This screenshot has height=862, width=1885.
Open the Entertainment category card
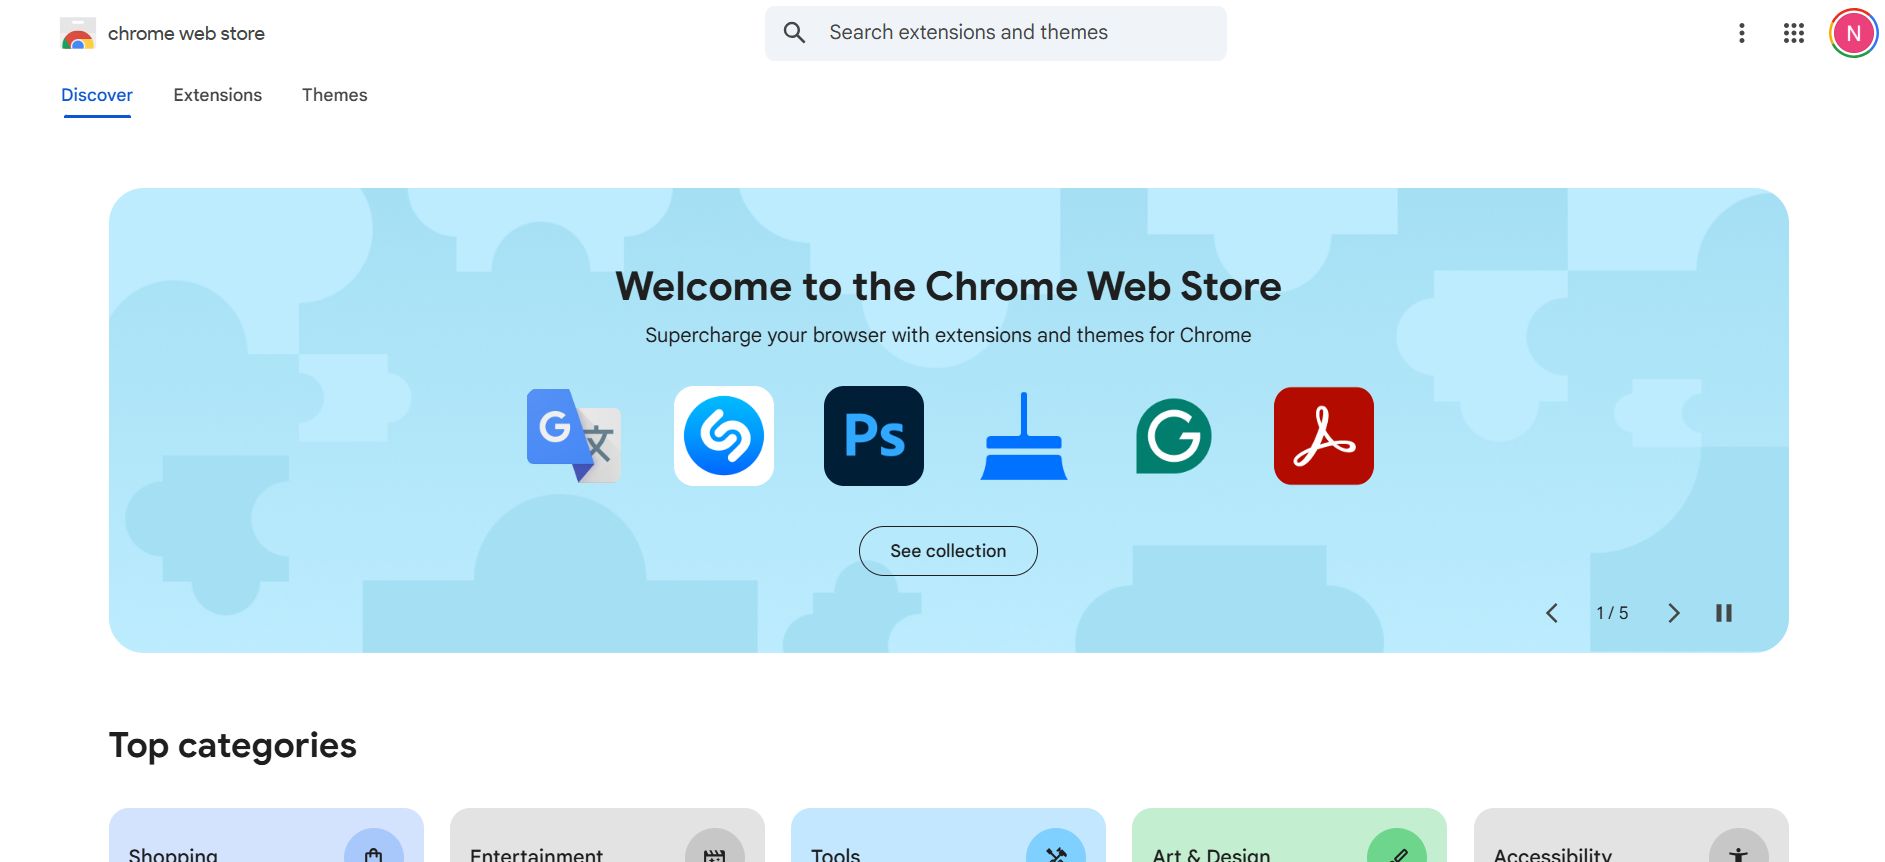coord(607,836)
